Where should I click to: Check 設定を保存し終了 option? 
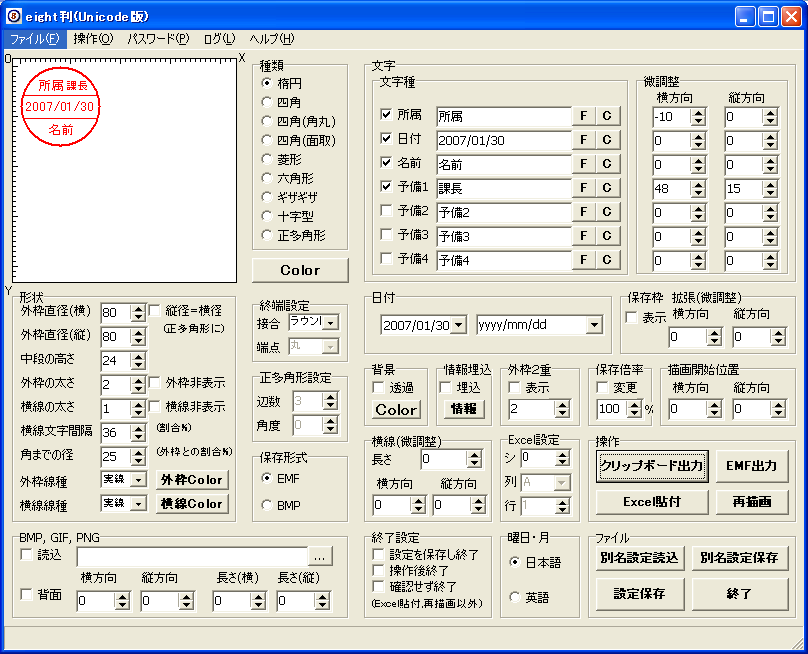(379, 555)
